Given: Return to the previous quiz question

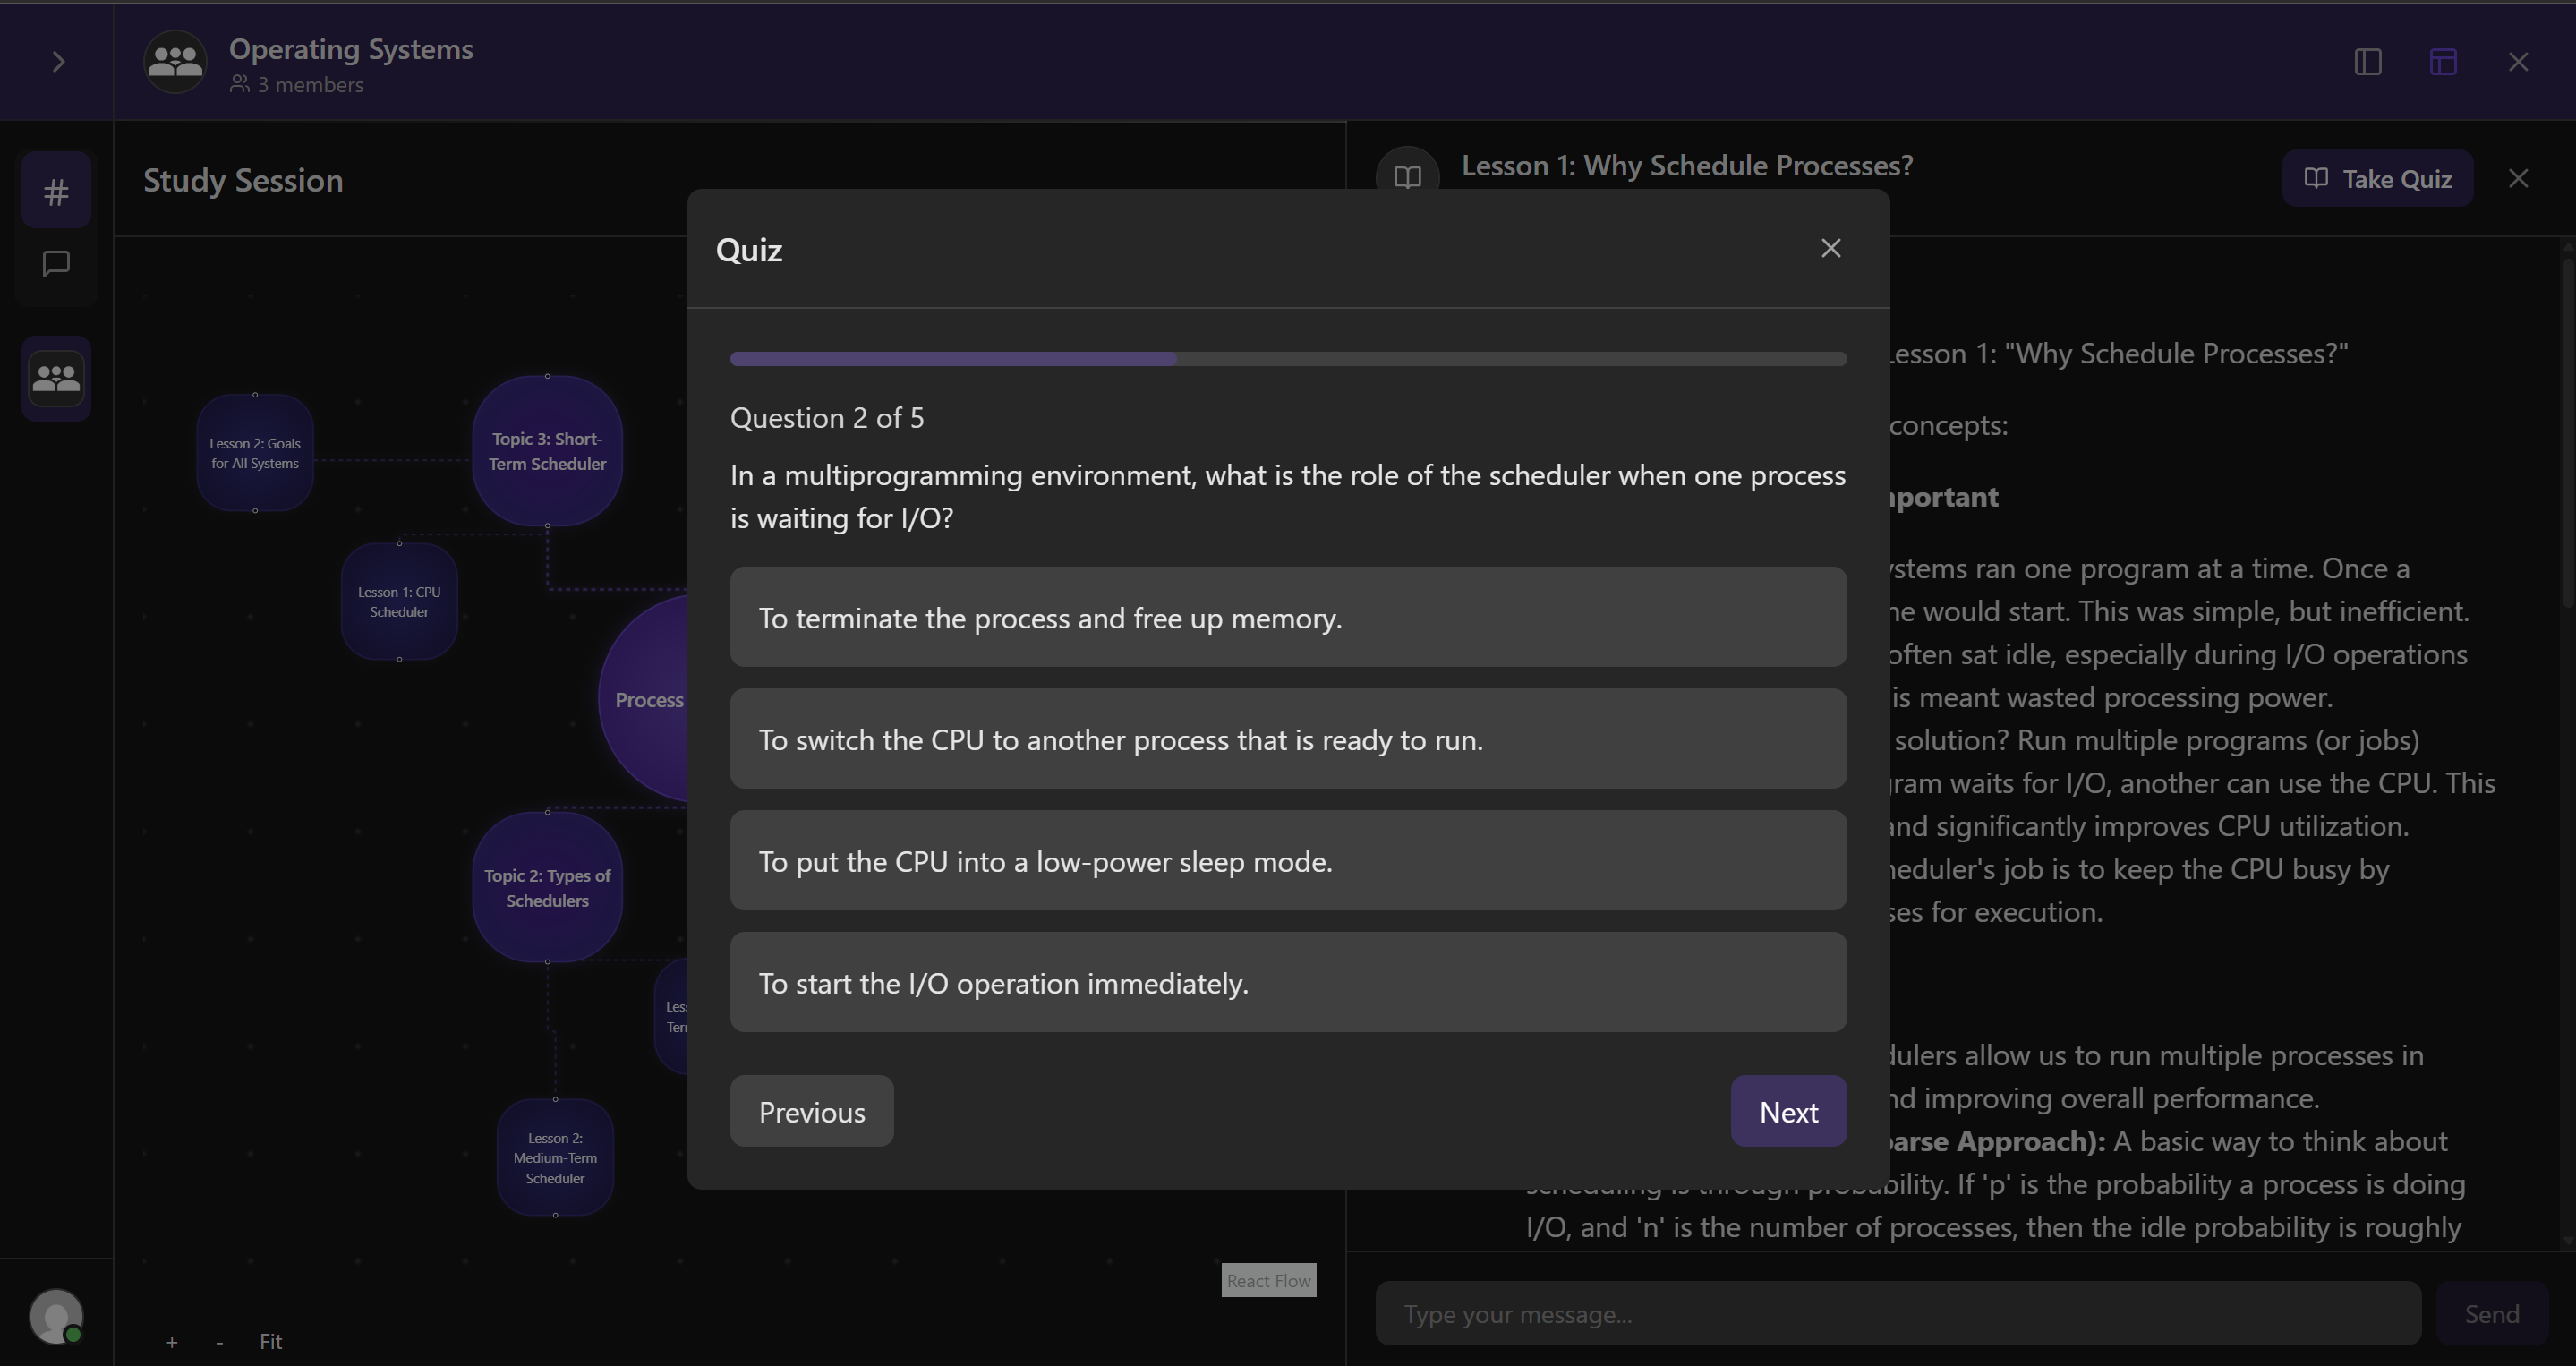Looking at the screenshot, I should click(811, 1112).
